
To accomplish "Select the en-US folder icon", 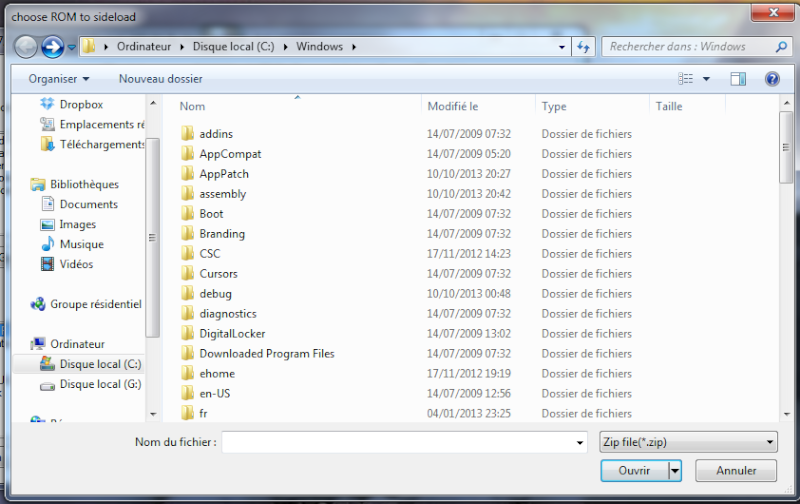I will click(x=187, y=393).
